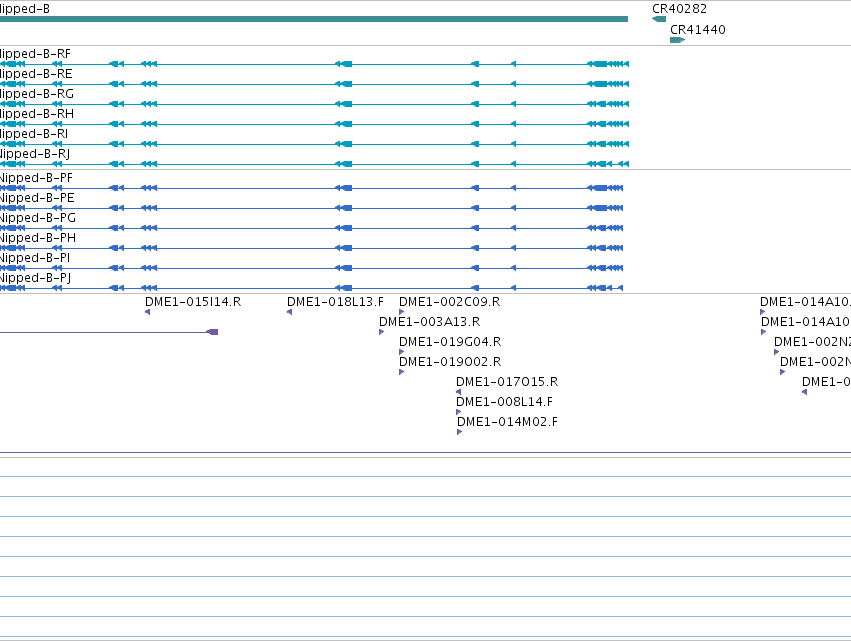
Task: Click the DME1-017O15.R EST label
Action: coord(507,382)
